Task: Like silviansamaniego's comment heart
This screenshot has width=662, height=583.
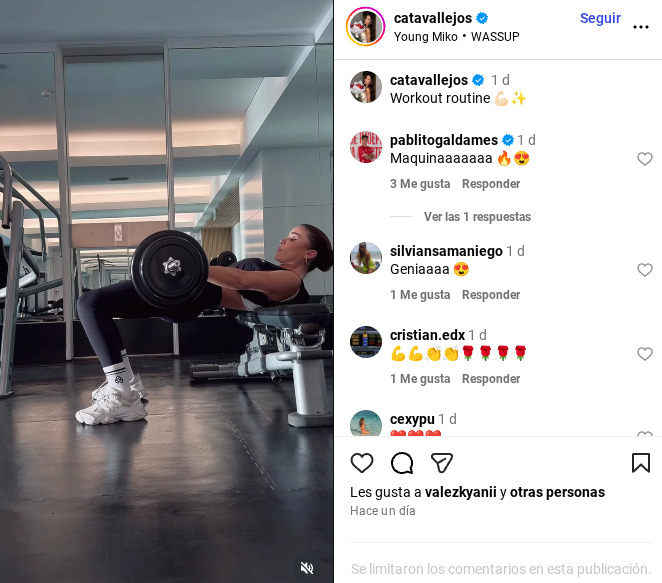Action: (645, 270)
